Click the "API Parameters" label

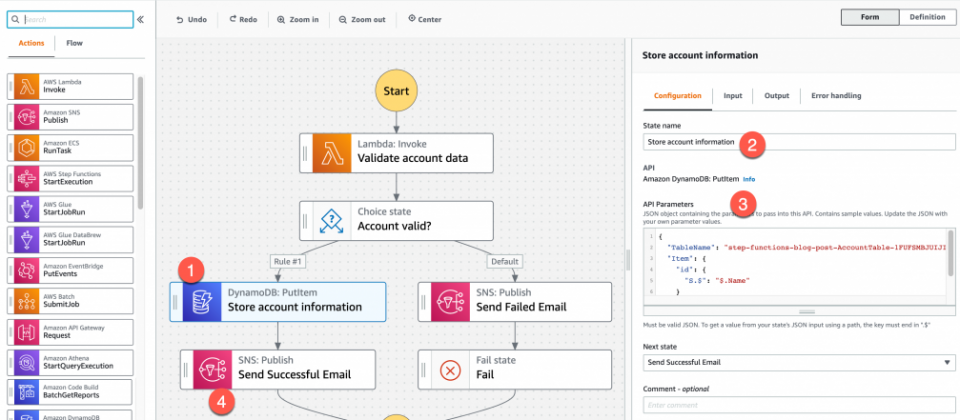(x=668, y=204)
